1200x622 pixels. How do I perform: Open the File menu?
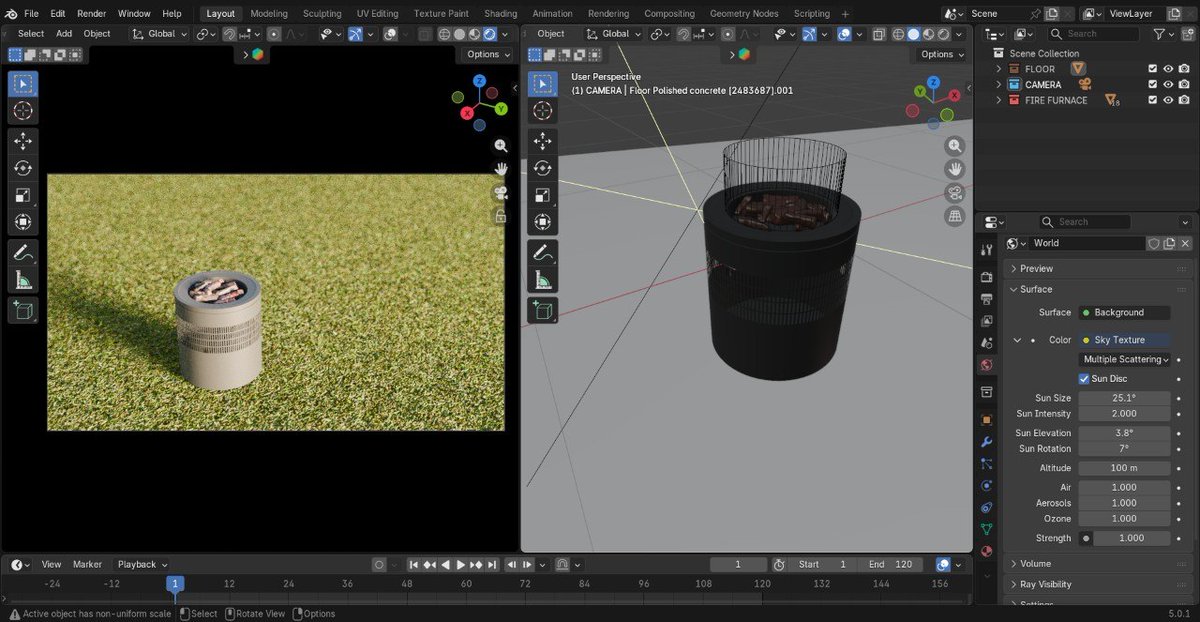coord(31,13)
